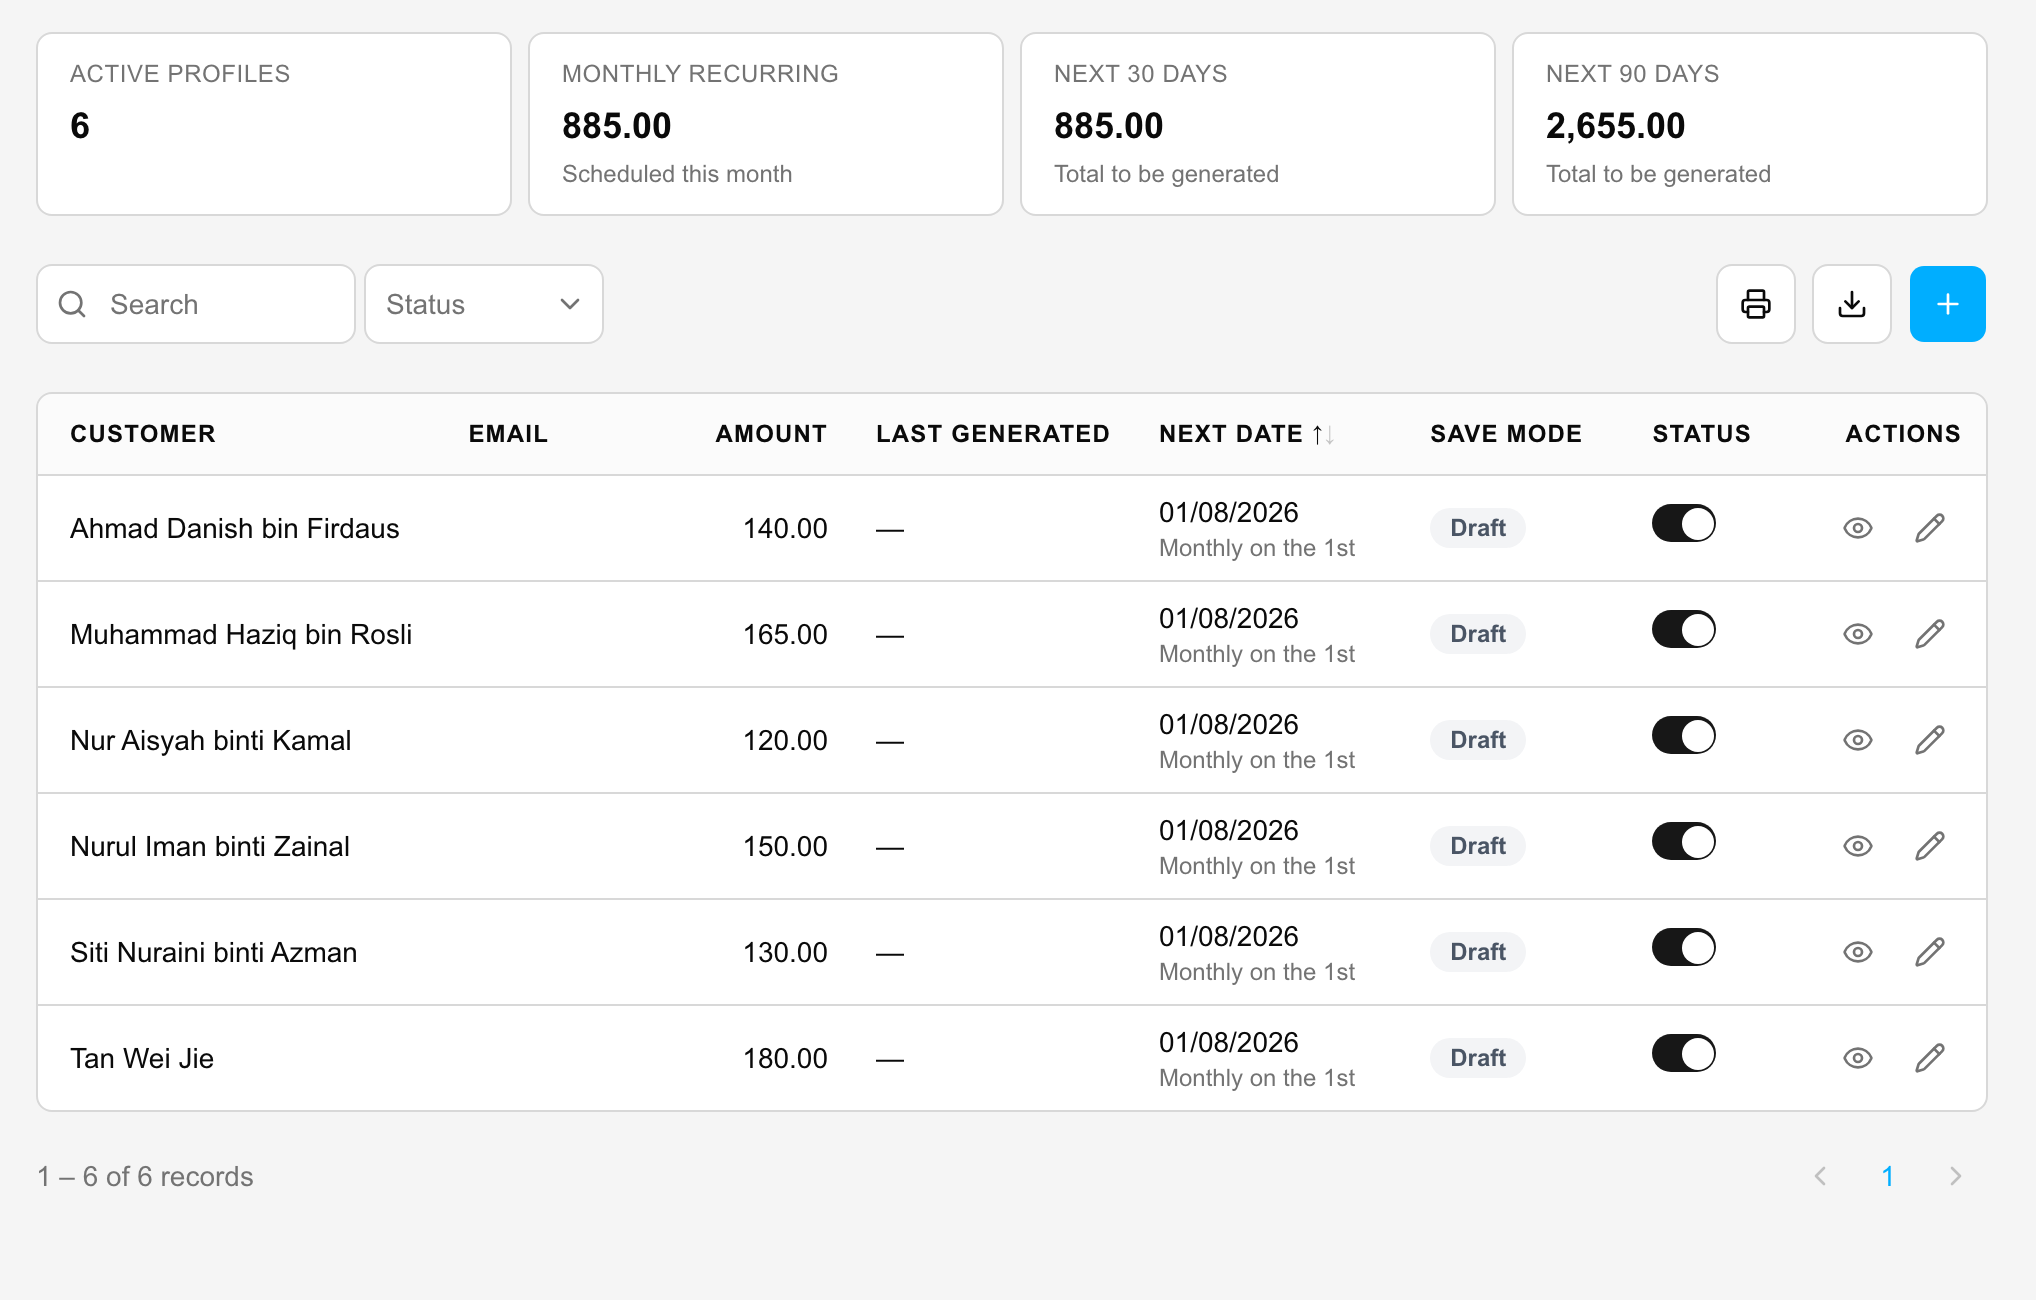Click the download export icon

1851,304
